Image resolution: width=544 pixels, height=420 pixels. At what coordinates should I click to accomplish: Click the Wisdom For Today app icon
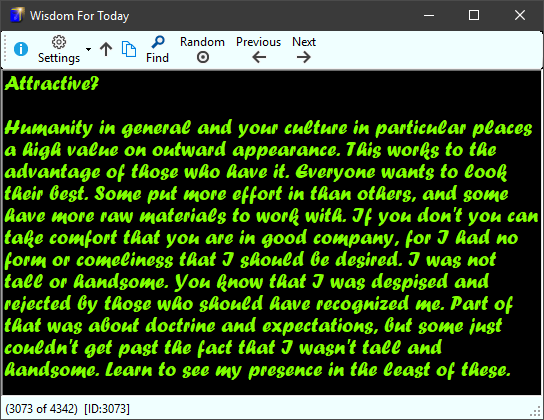click(x=17, y=15)
